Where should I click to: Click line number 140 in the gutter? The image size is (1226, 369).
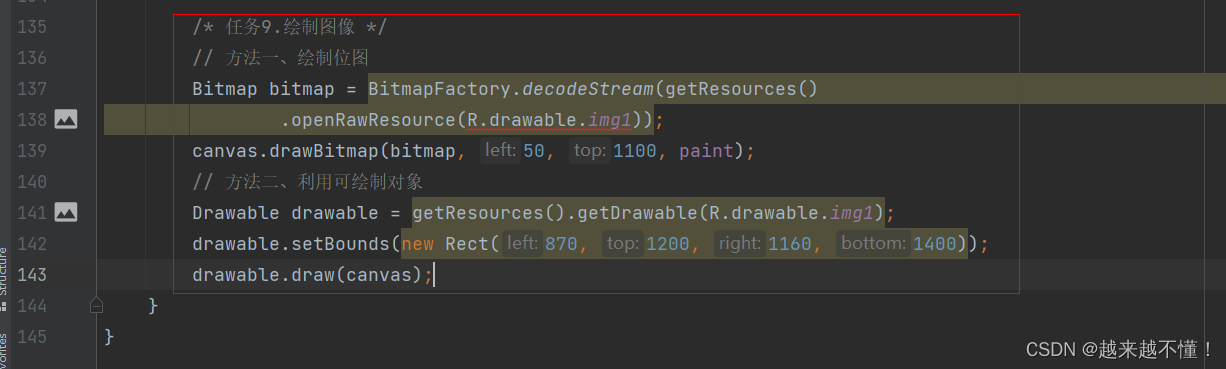pos(32,182)
